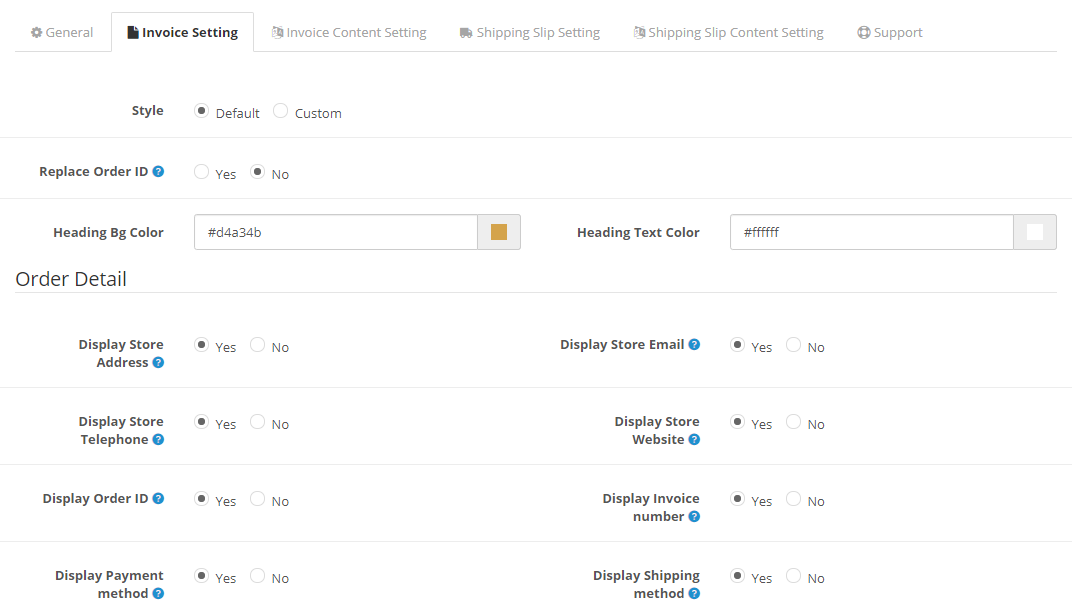Go to Shipping Slip Setting tab
This screenshot has width=1072, height=612.
tap(530, 32)
